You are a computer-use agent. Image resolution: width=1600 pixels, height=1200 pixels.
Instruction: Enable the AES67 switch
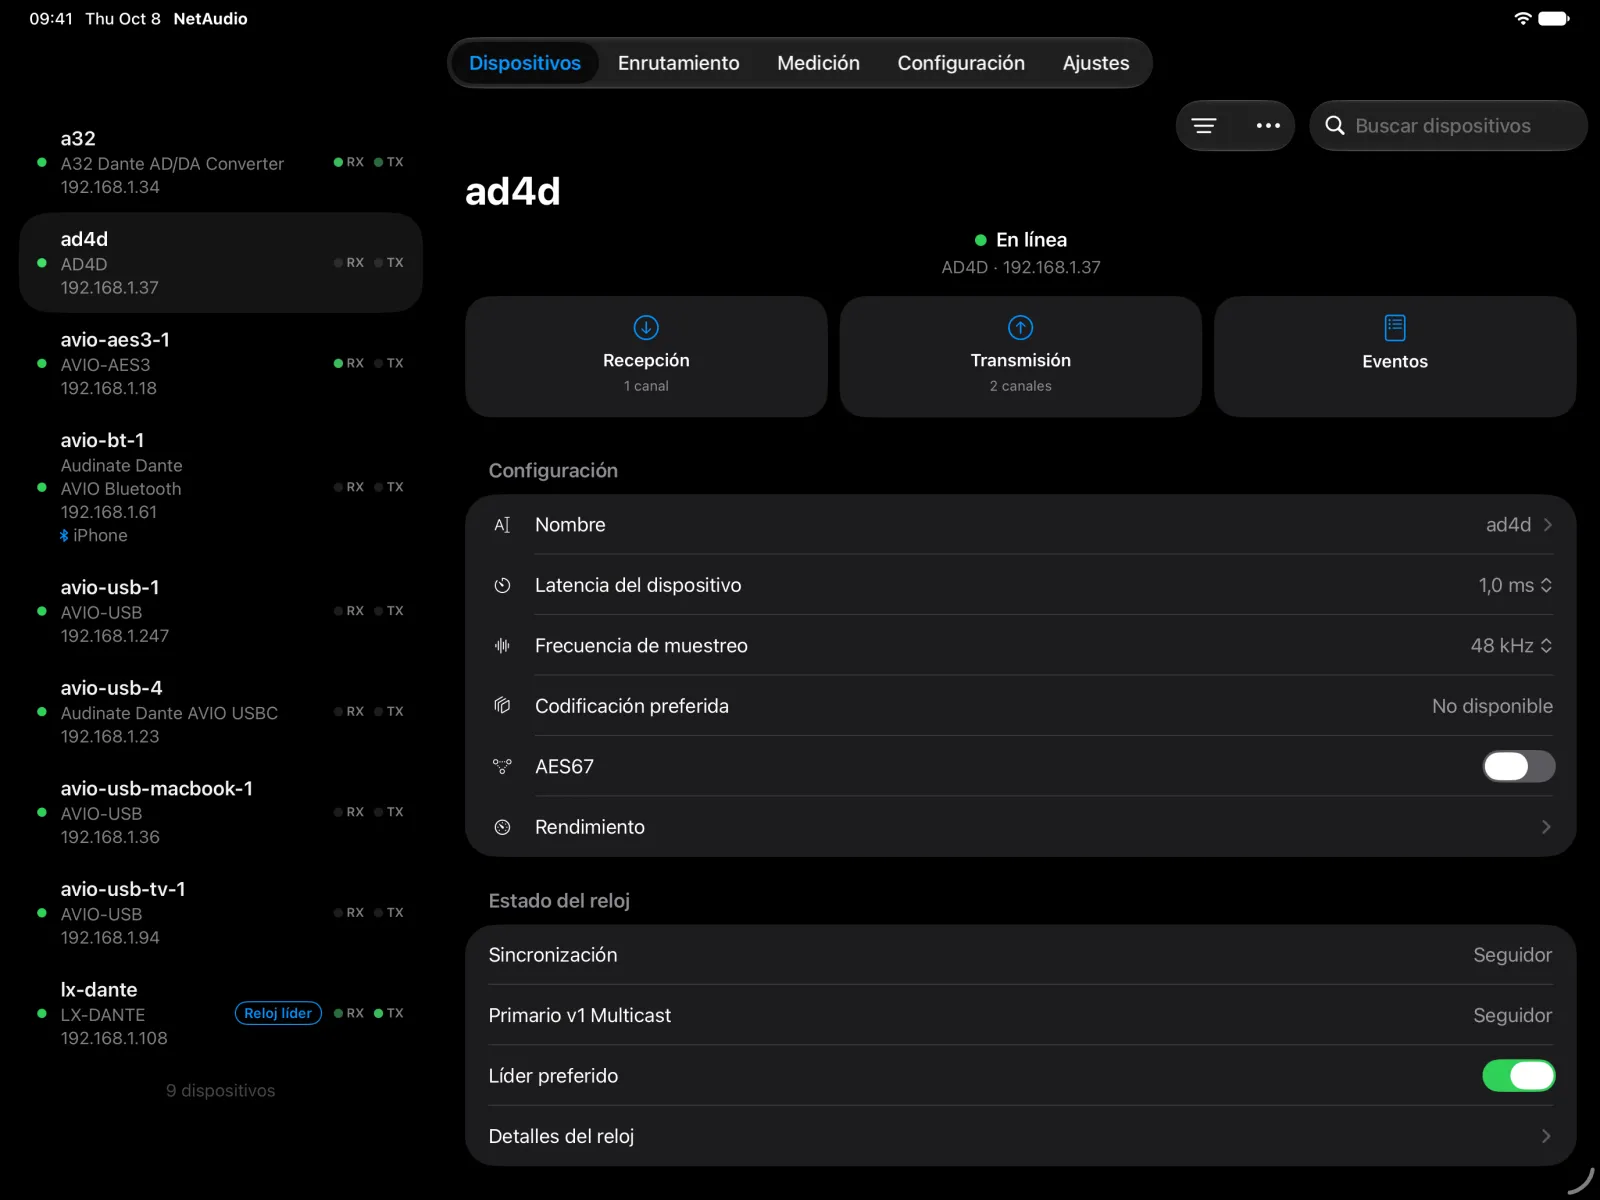tap(1518, 767)
